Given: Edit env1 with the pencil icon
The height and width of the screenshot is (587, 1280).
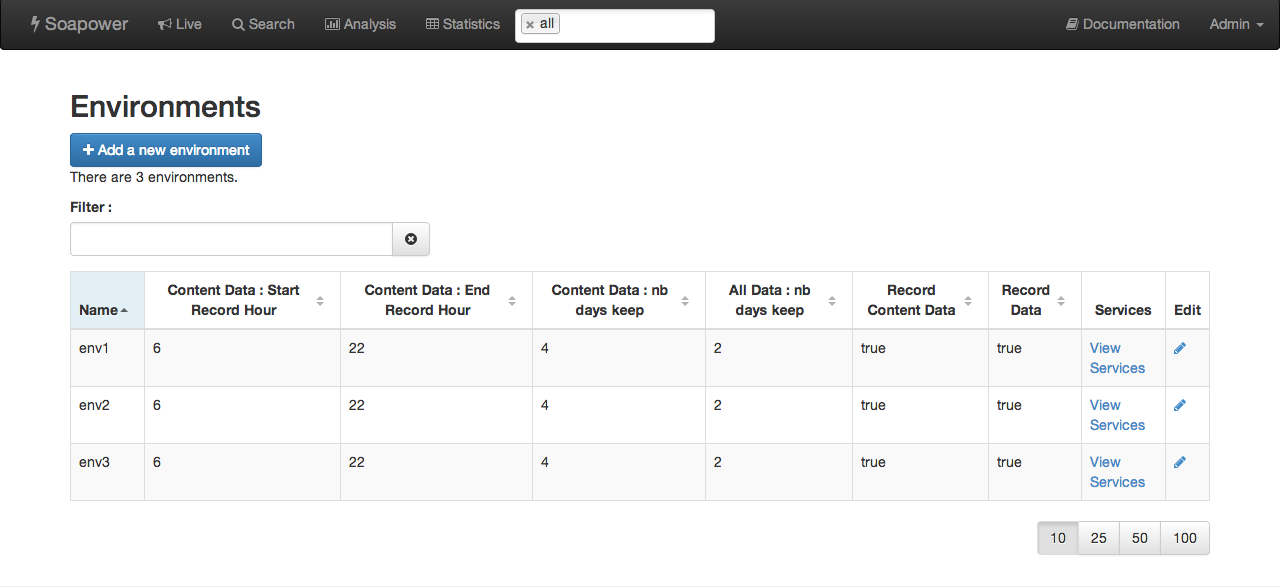Looking at the screenshot, I should click(1180, 348).
